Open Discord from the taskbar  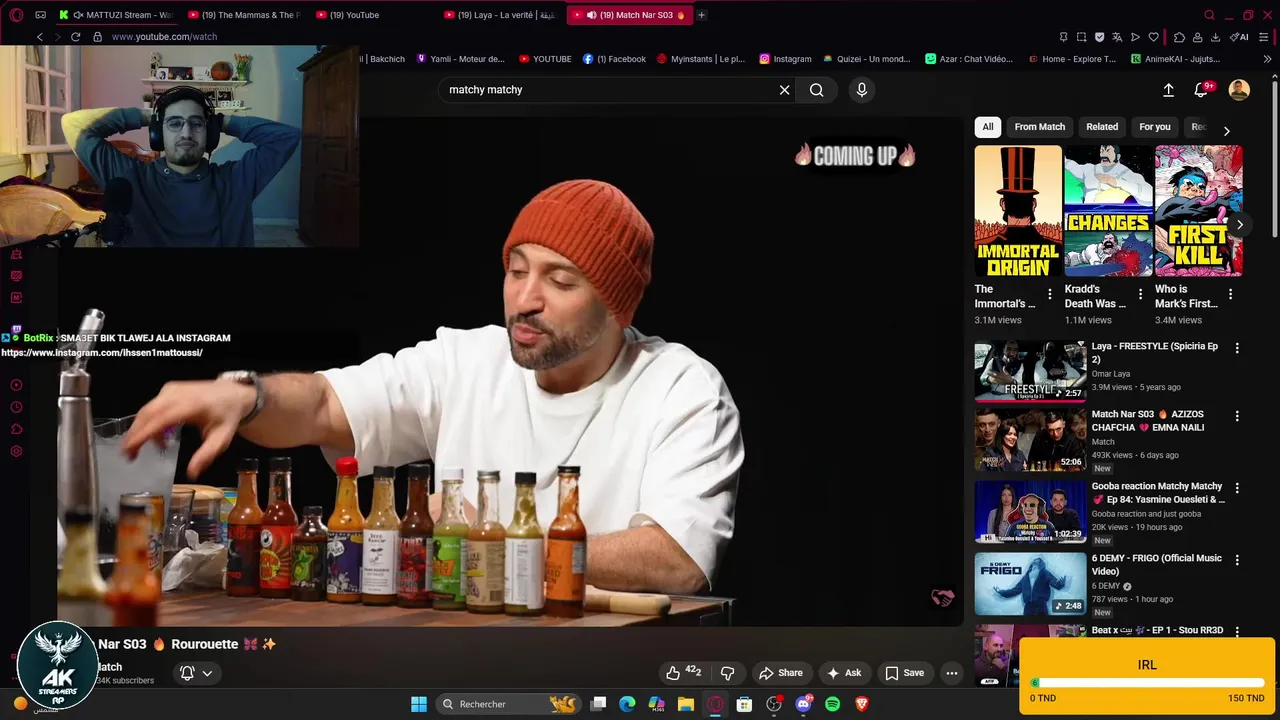(x=803, y=704)
